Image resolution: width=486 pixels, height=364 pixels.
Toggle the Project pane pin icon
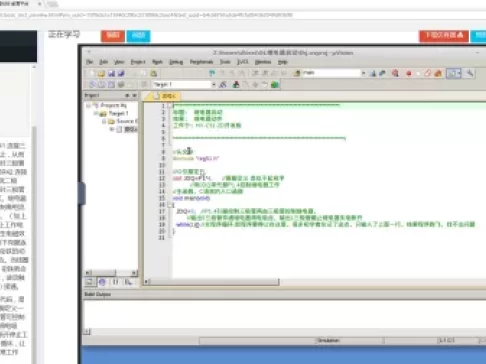click(x=127, y=96)
